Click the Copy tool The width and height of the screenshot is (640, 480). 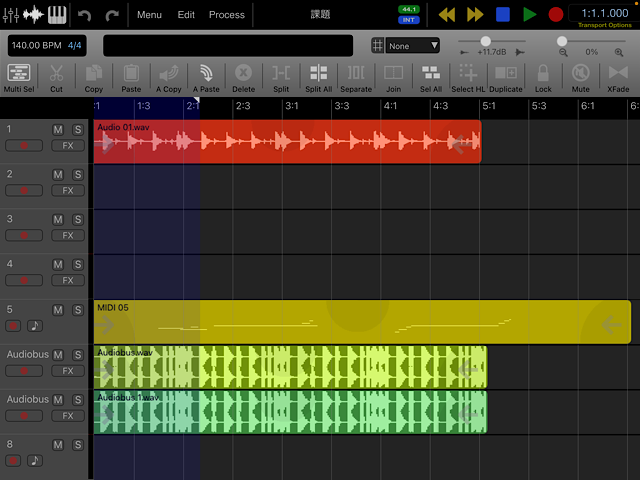[94, 78]
